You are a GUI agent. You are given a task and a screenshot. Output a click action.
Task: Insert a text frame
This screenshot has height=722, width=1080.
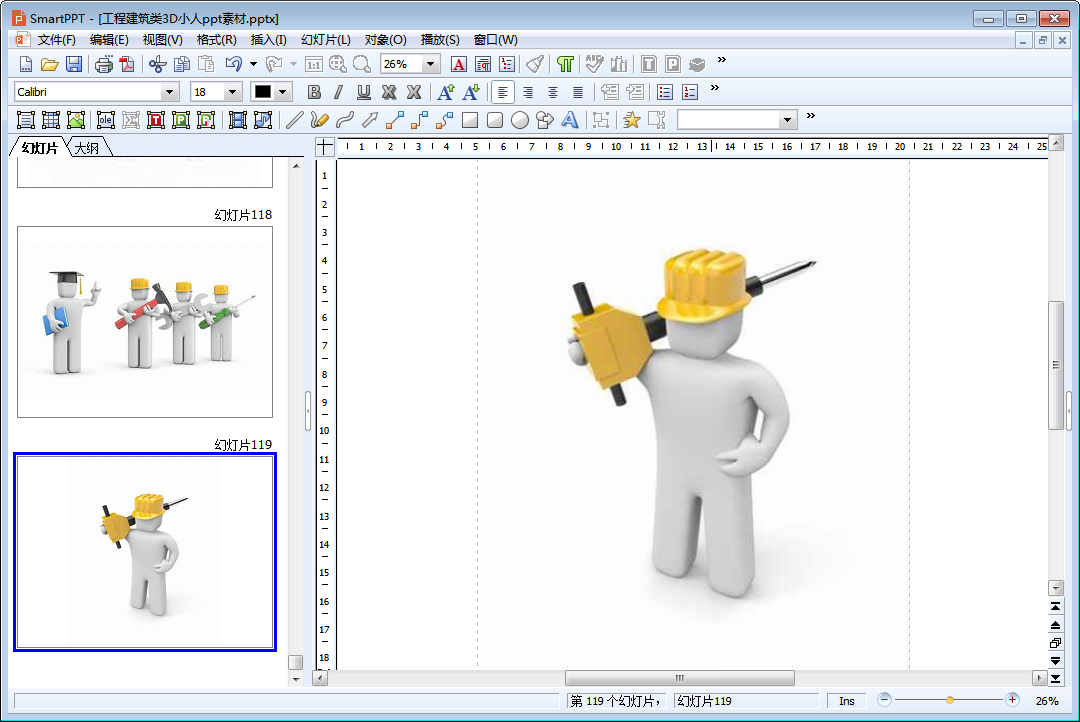coord(25,120)
